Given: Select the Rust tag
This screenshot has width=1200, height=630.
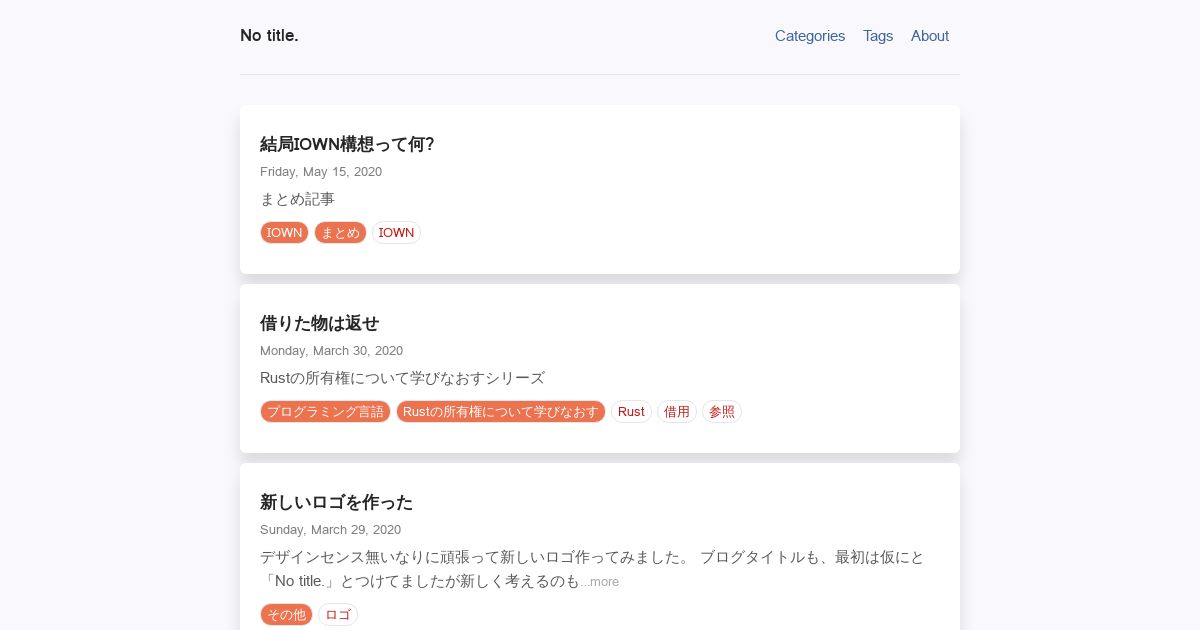Looking at the screenshot, I should 631,412.
